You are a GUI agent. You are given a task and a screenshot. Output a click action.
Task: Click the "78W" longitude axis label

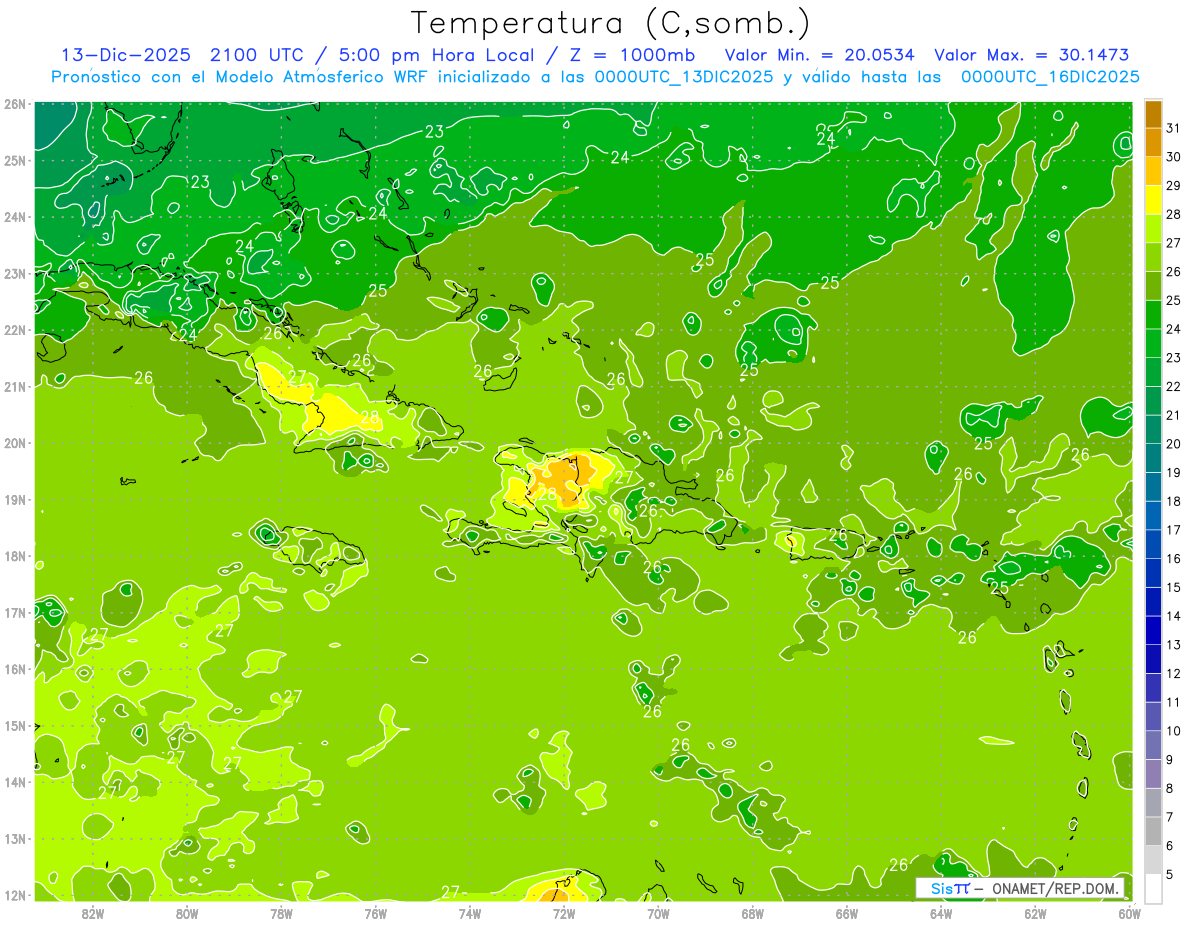point(281,913)
